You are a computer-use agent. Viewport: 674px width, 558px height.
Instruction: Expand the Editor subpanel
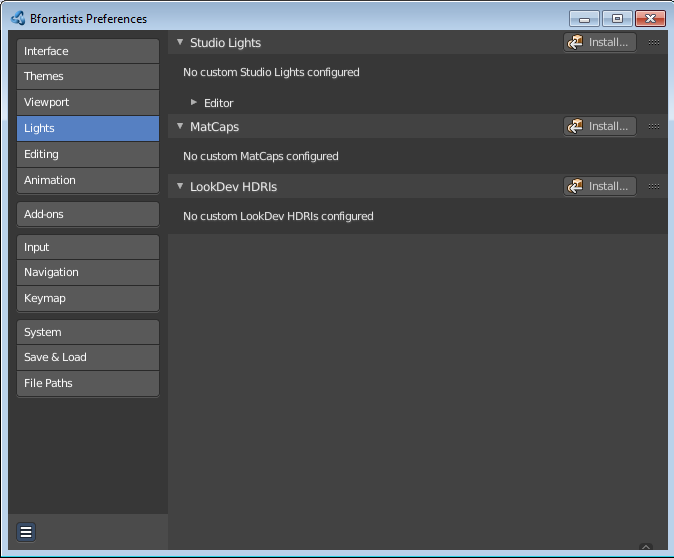[194, 102]
